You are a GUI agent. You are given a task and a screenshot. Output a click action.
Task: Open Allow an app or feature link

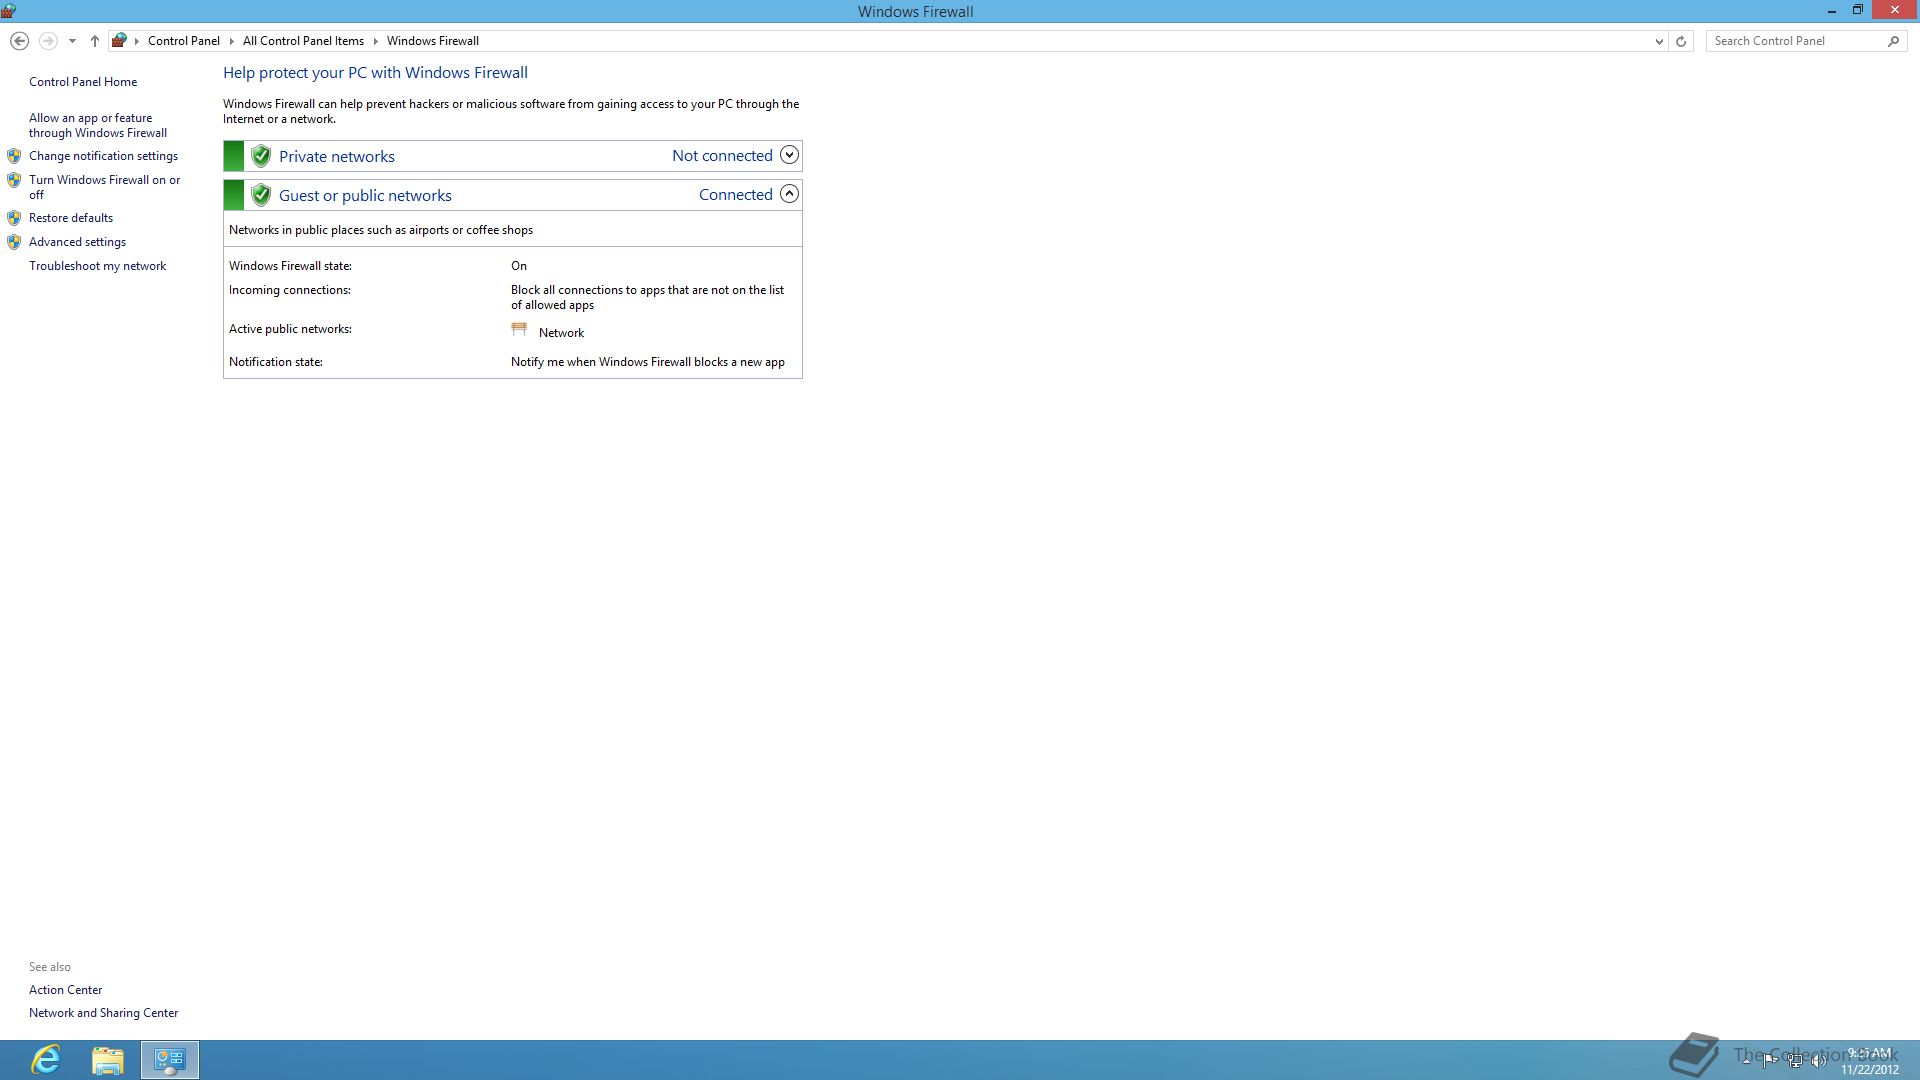tap(98, 125)
